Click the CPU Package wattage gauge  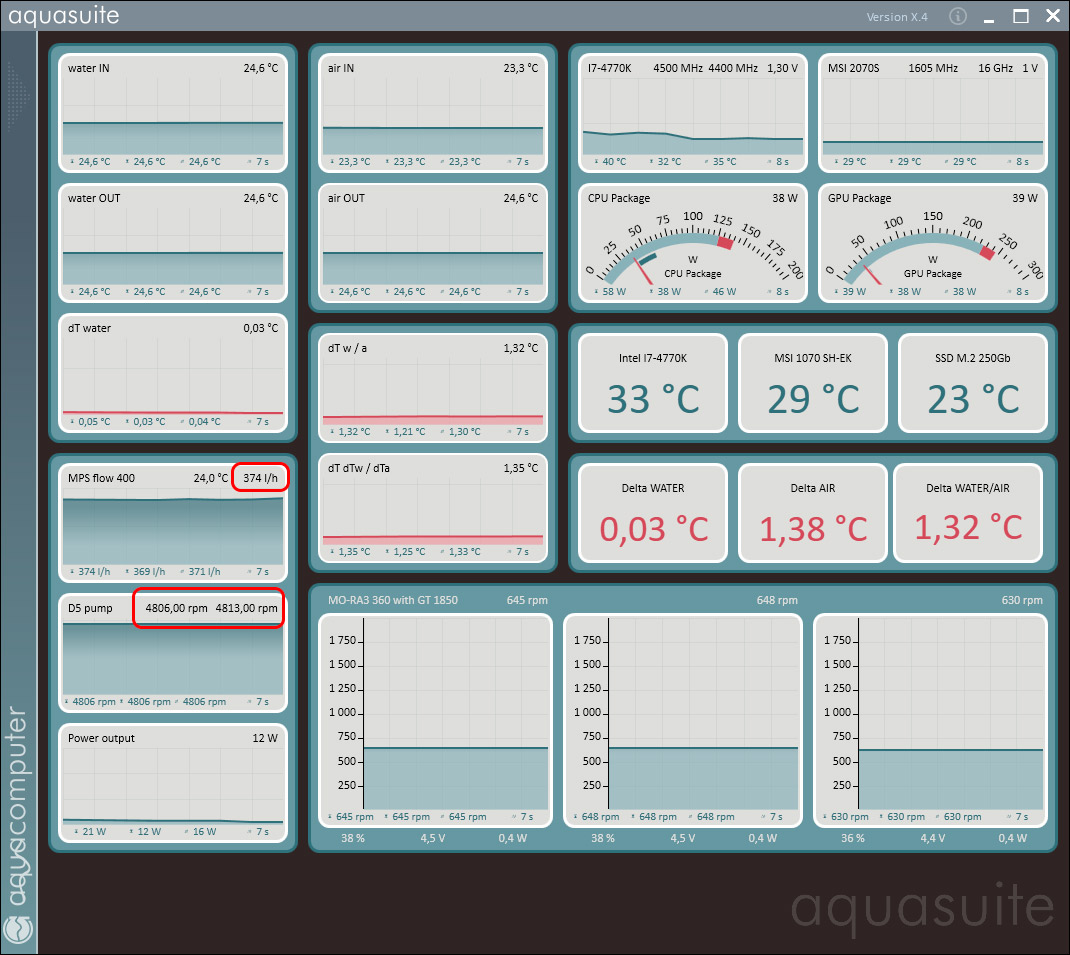[x=693, y=243]
